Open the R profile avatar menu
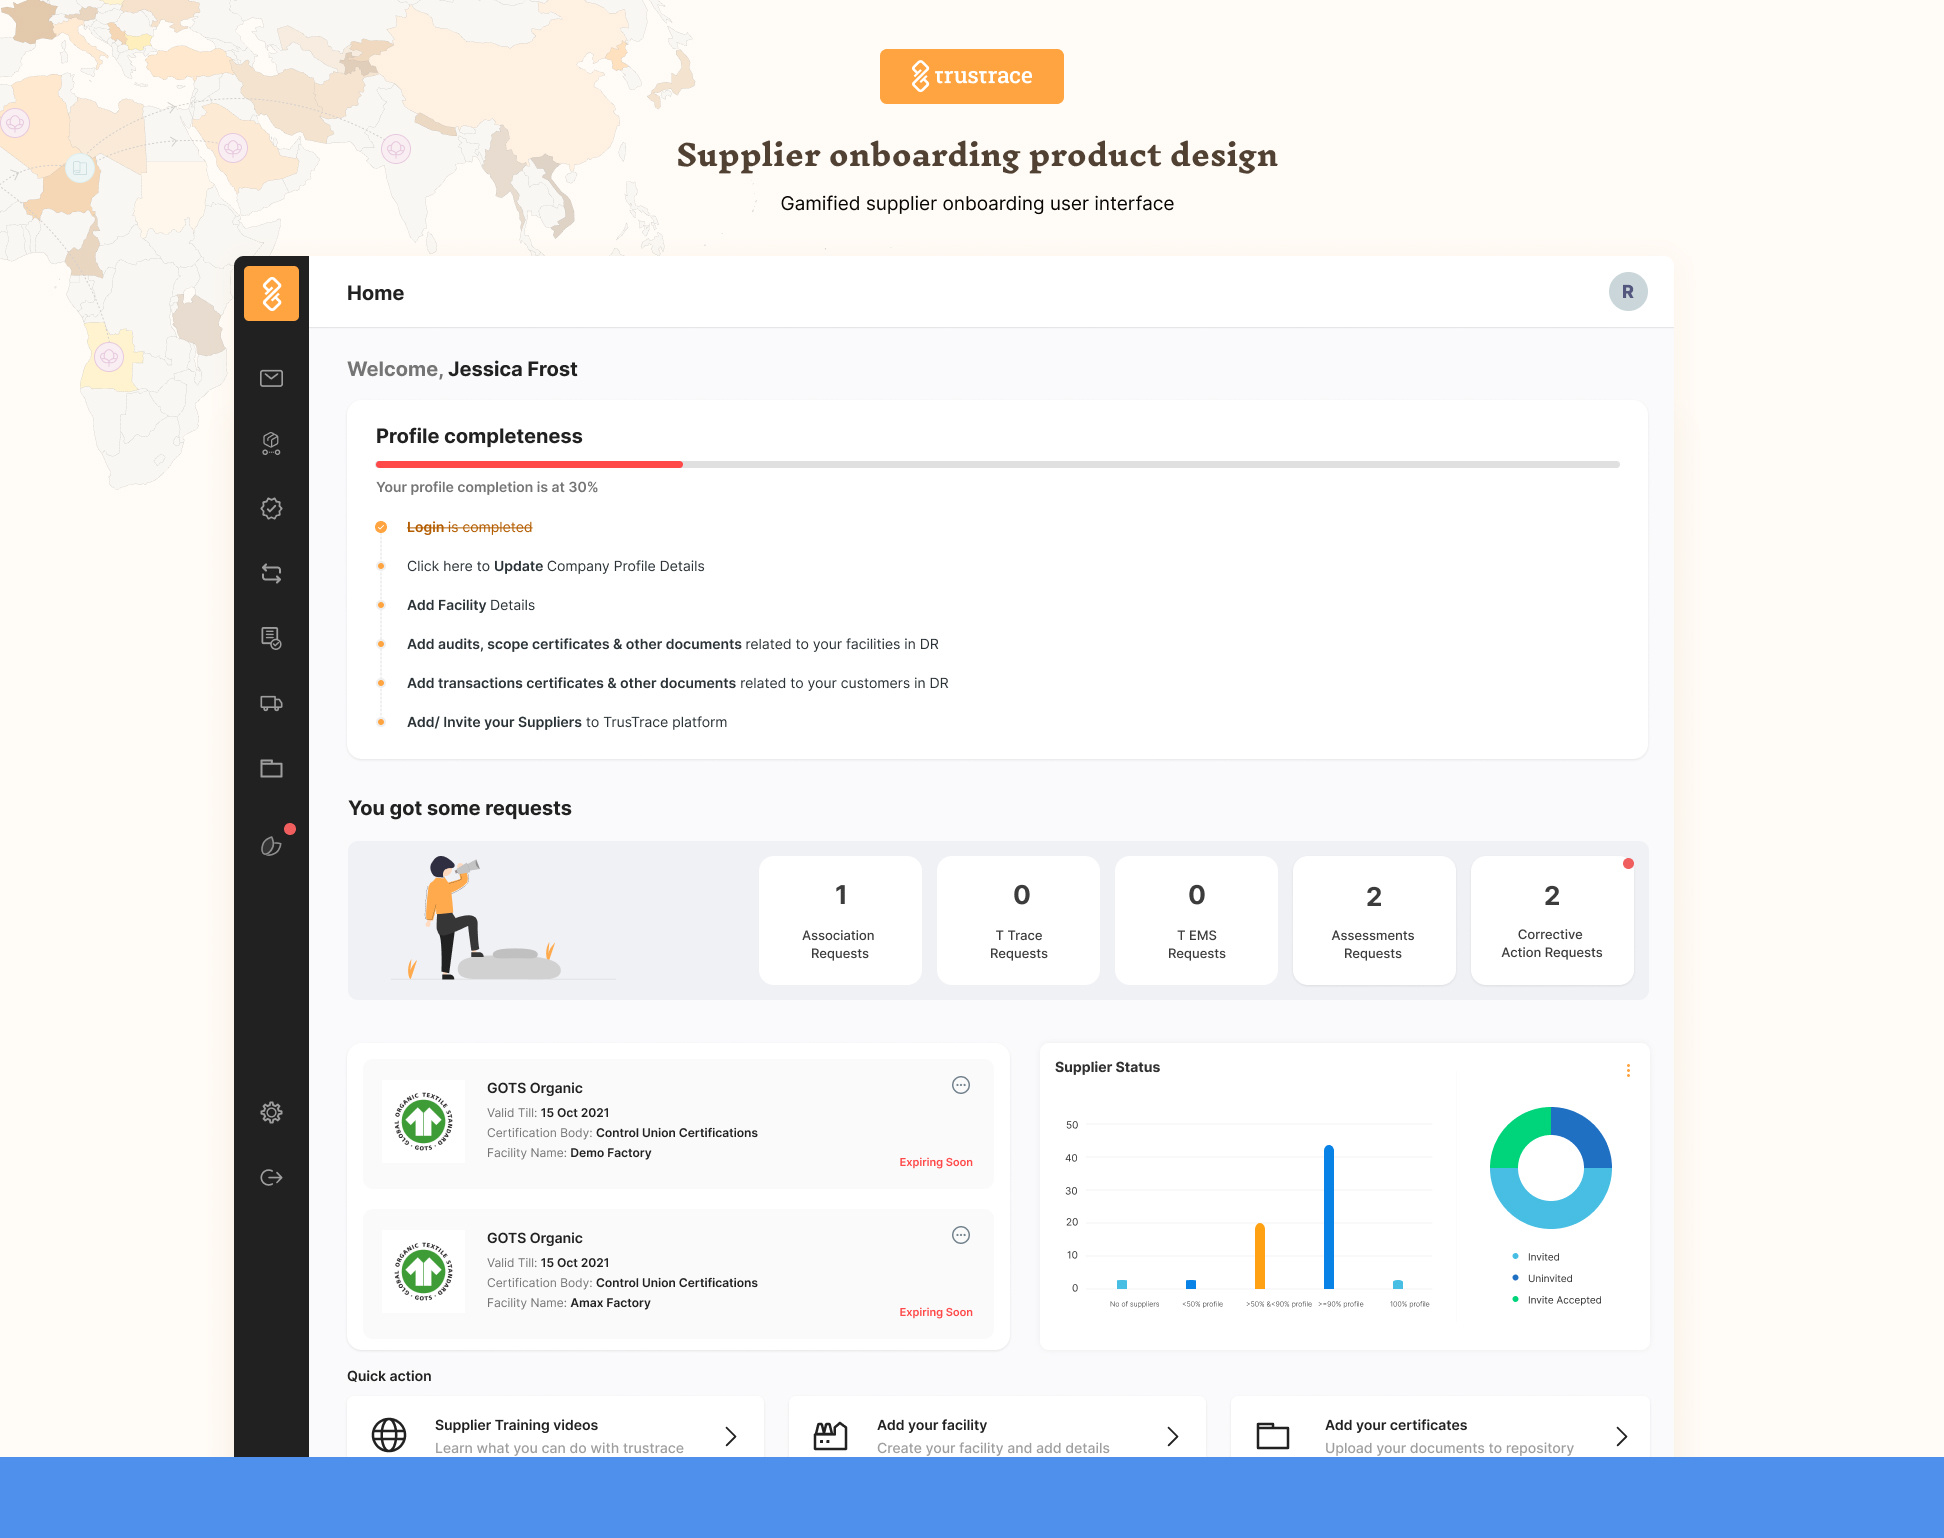The image size is (1944, 1538). click(1627, 291)
